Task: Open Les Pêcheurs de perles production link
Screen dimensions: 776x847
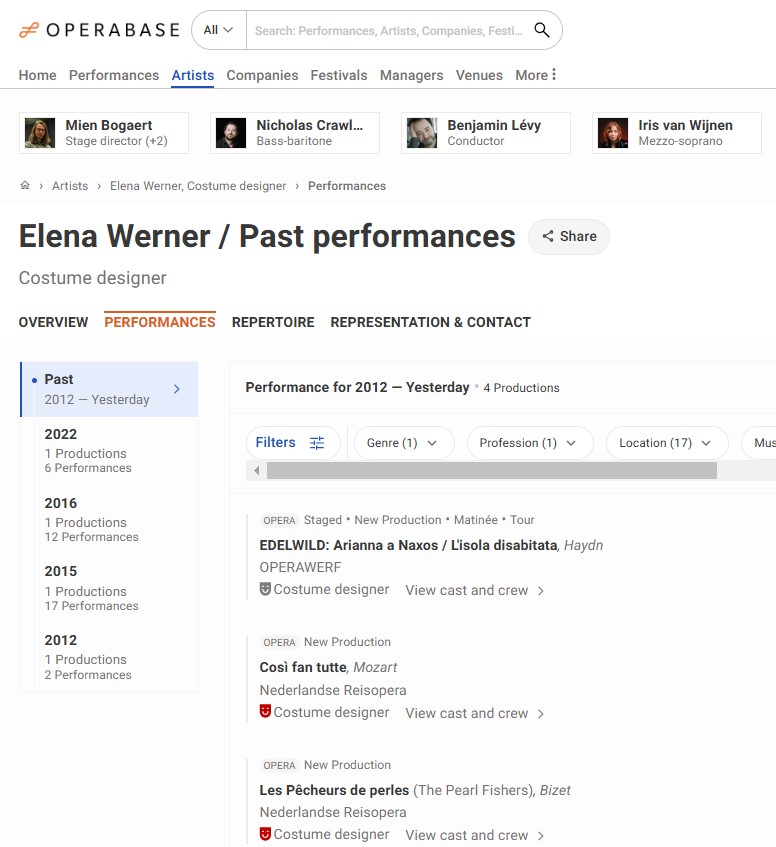Action: tap(334, 790)
